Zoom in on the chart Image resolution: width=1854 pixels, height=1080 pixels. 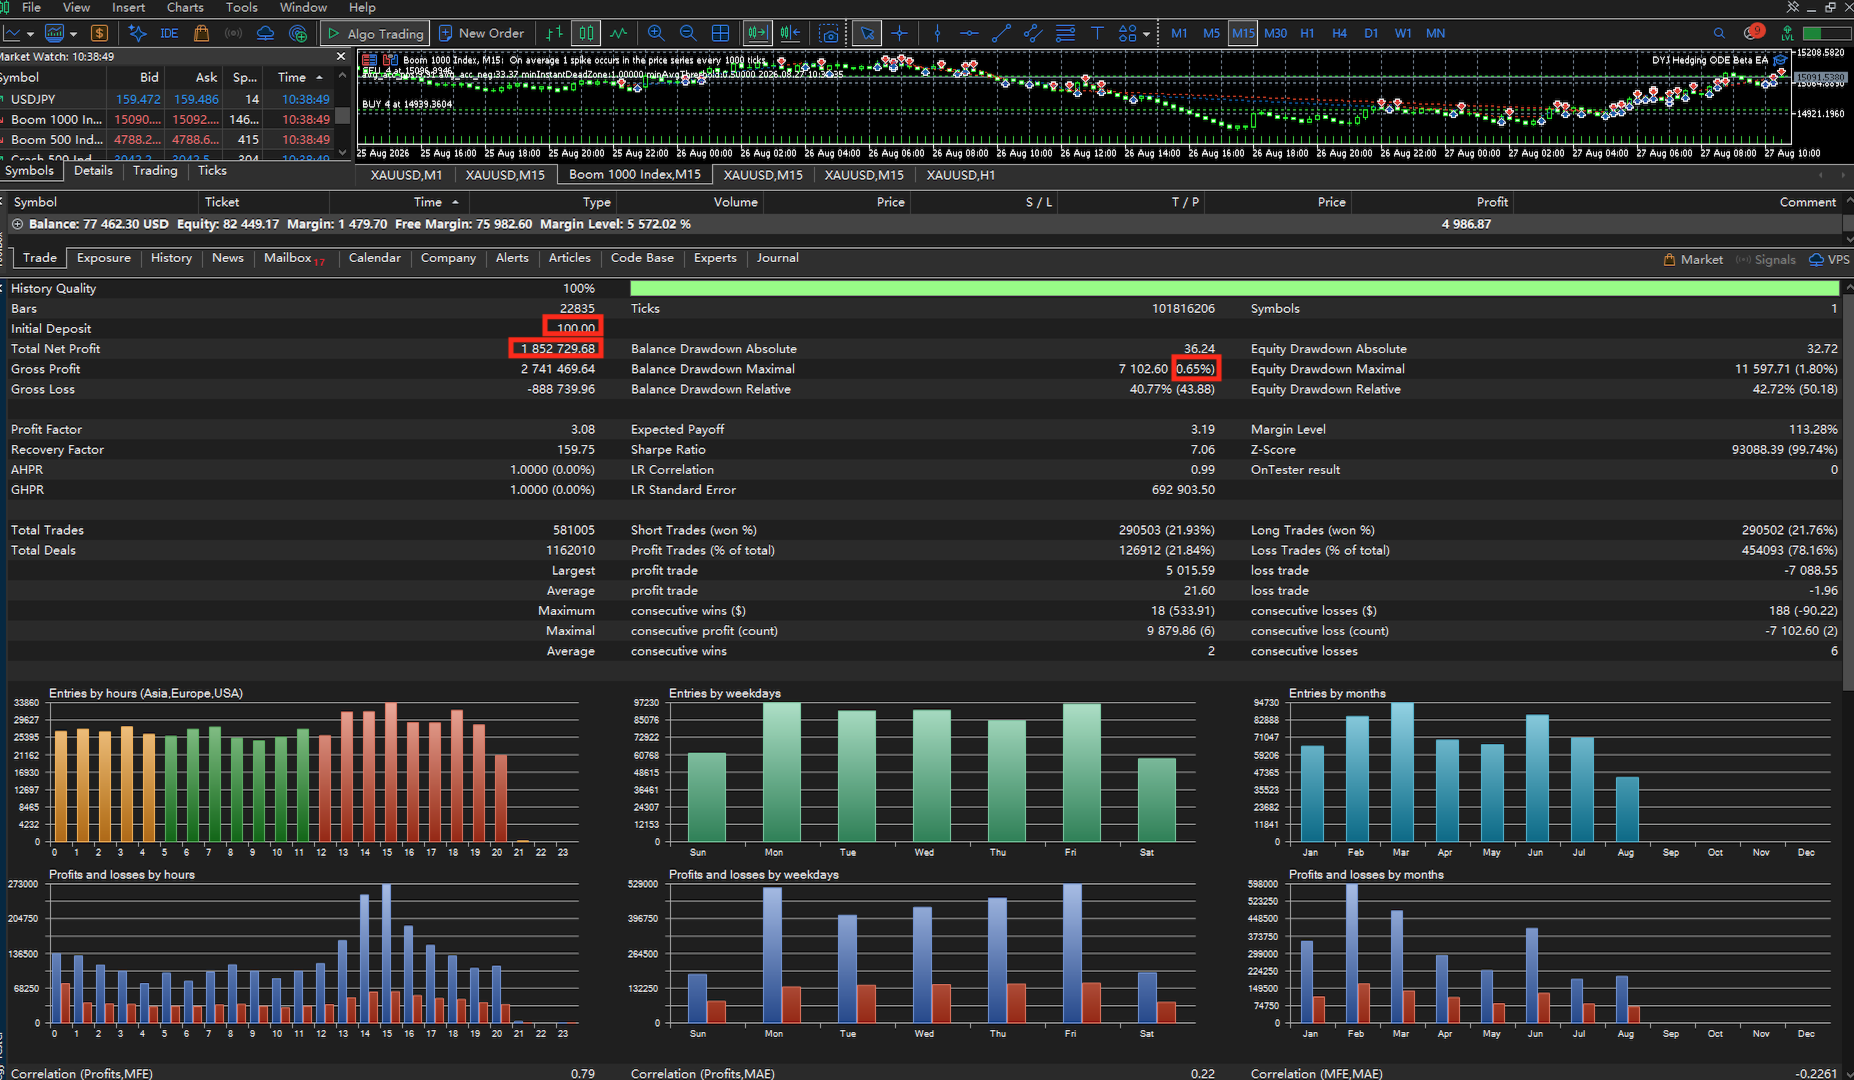click(656, 33)
